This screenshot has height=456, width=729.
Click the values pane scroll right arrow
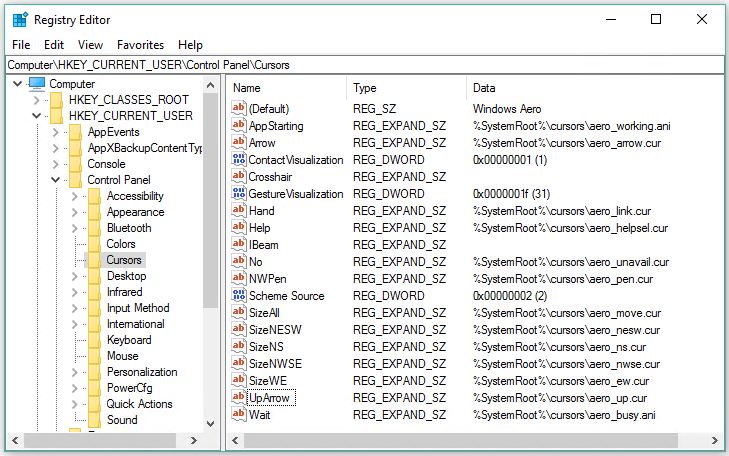[715, 440]
